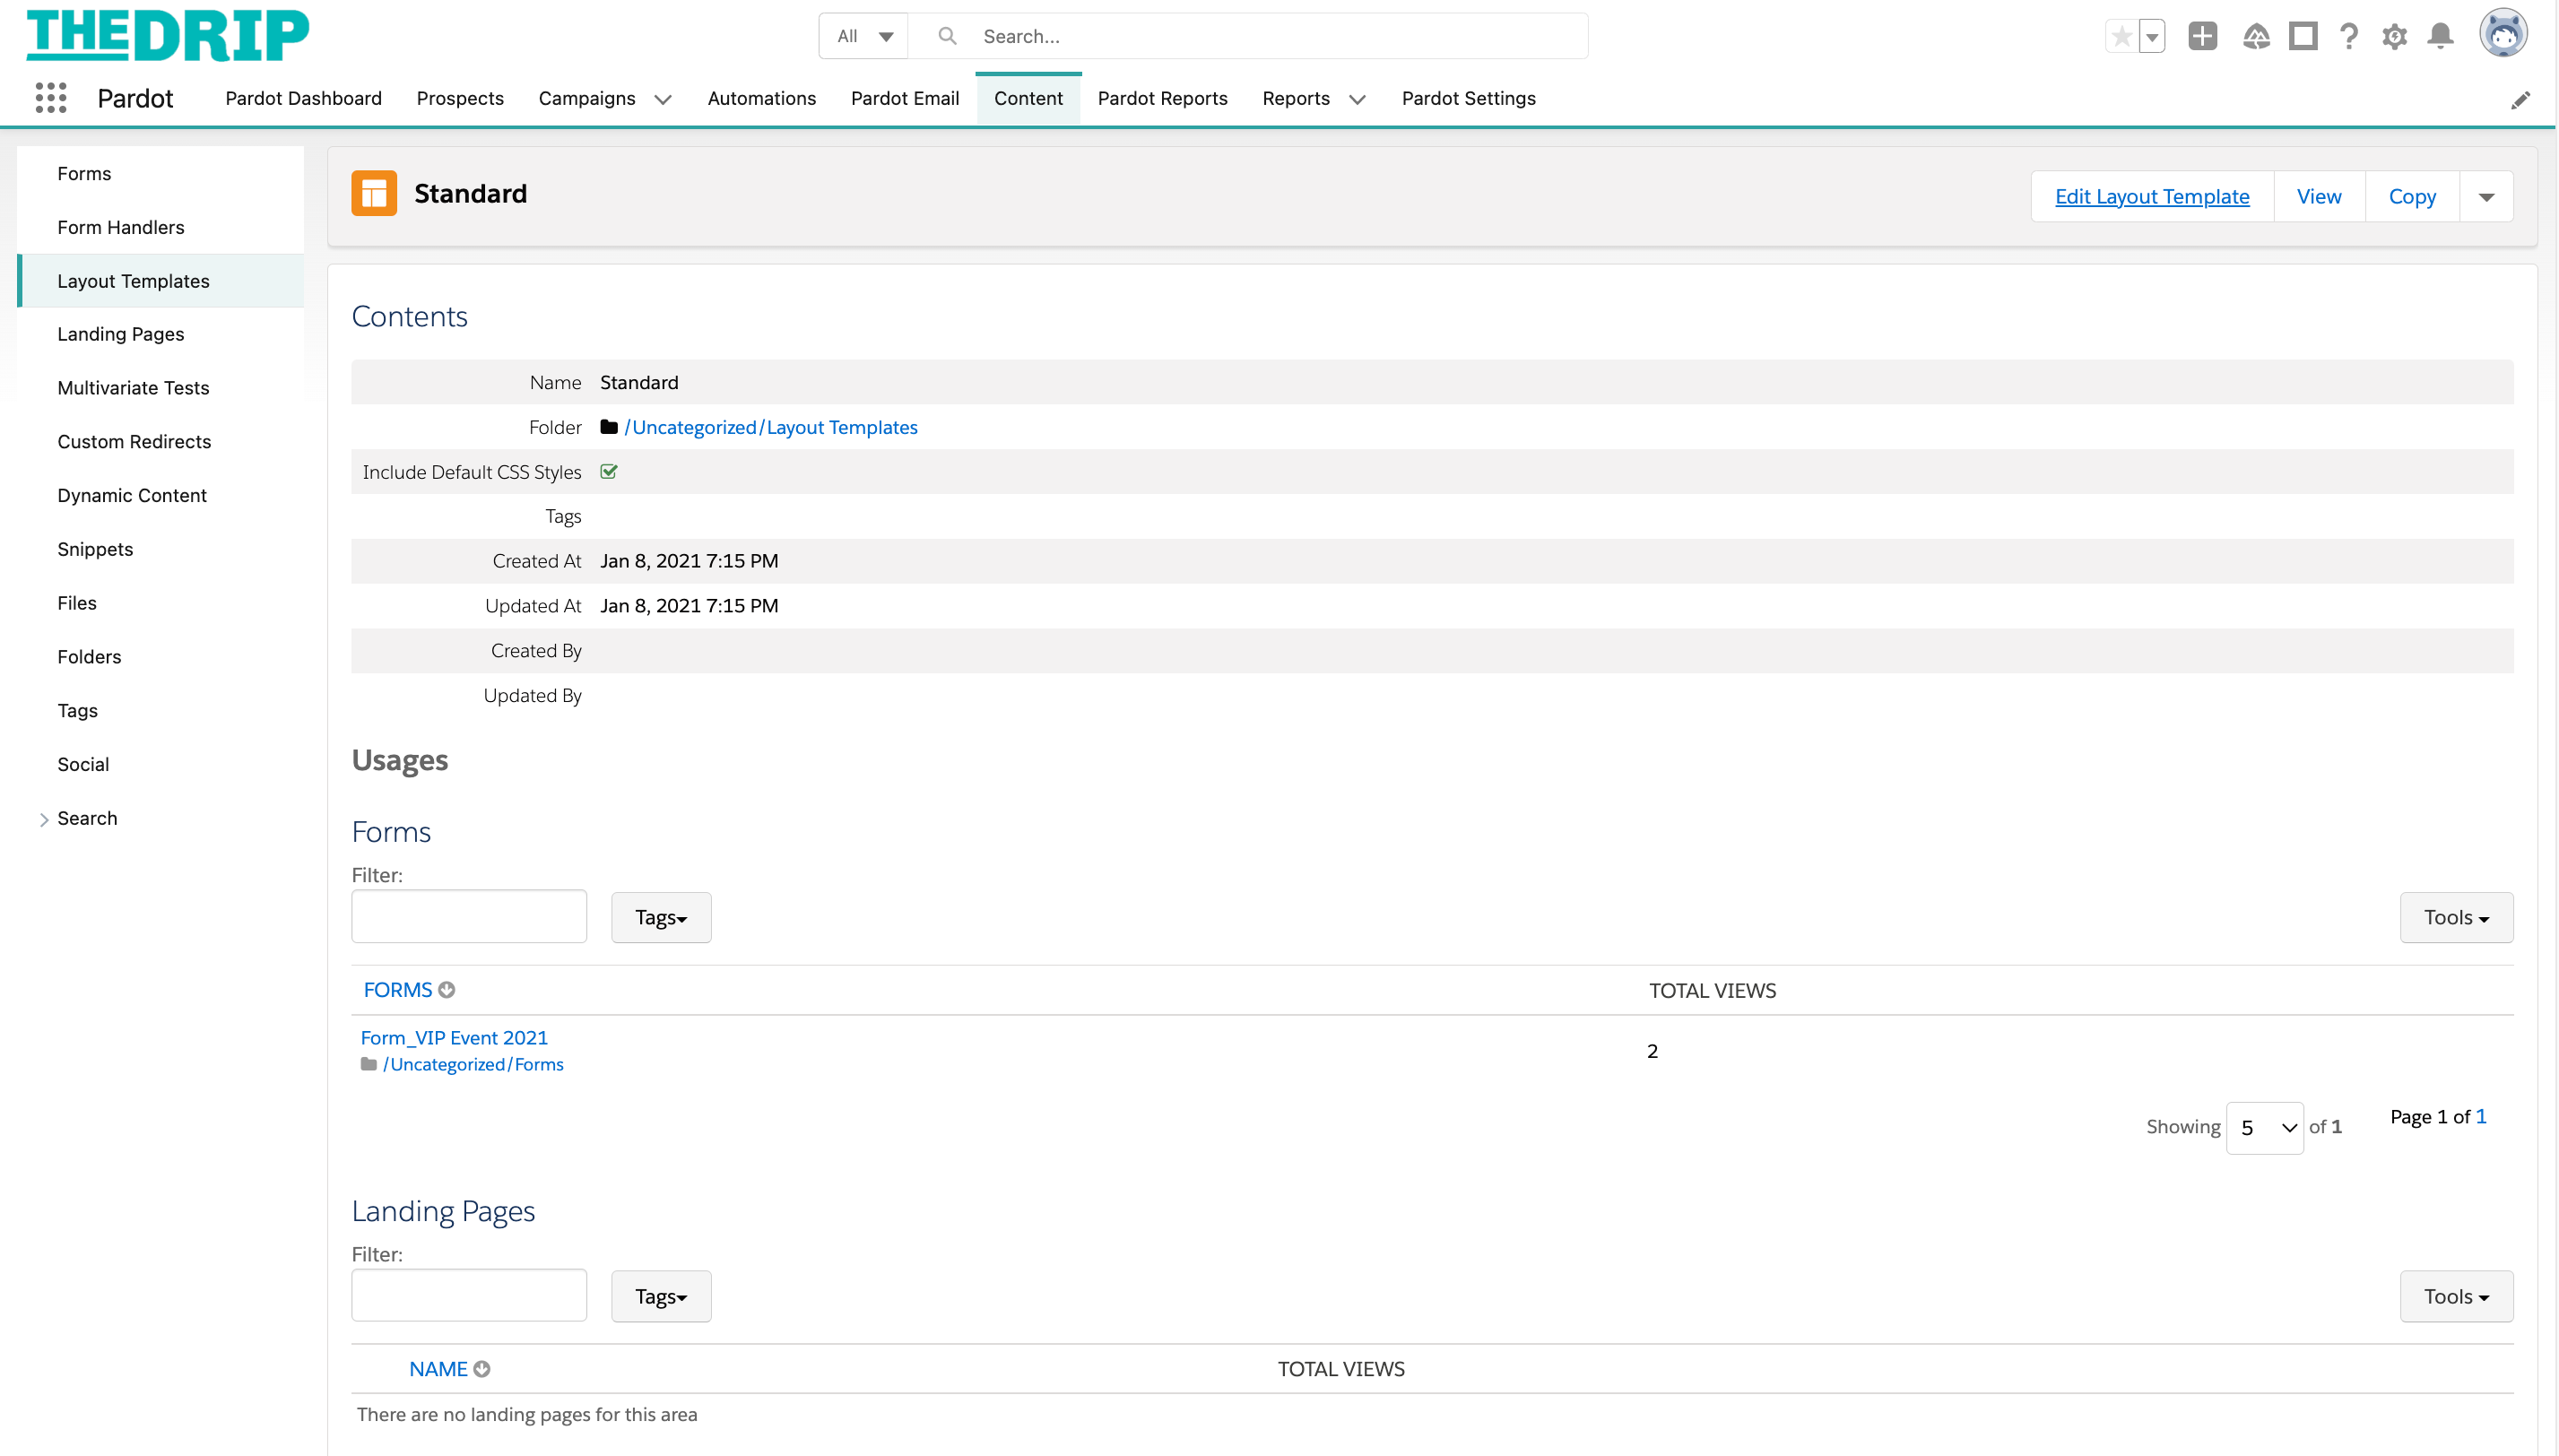This screenshot has width=2559, height=1456.
Task: Click the favorites star icon
Action: 2121,37
